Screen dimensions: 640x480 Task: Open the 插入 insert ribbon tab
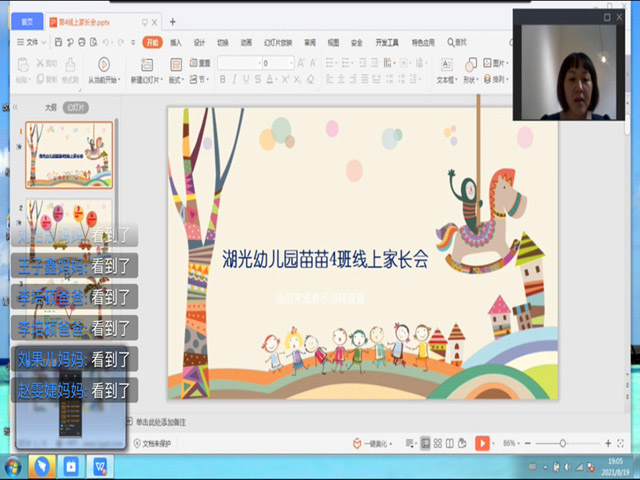(x=176, y=42)
